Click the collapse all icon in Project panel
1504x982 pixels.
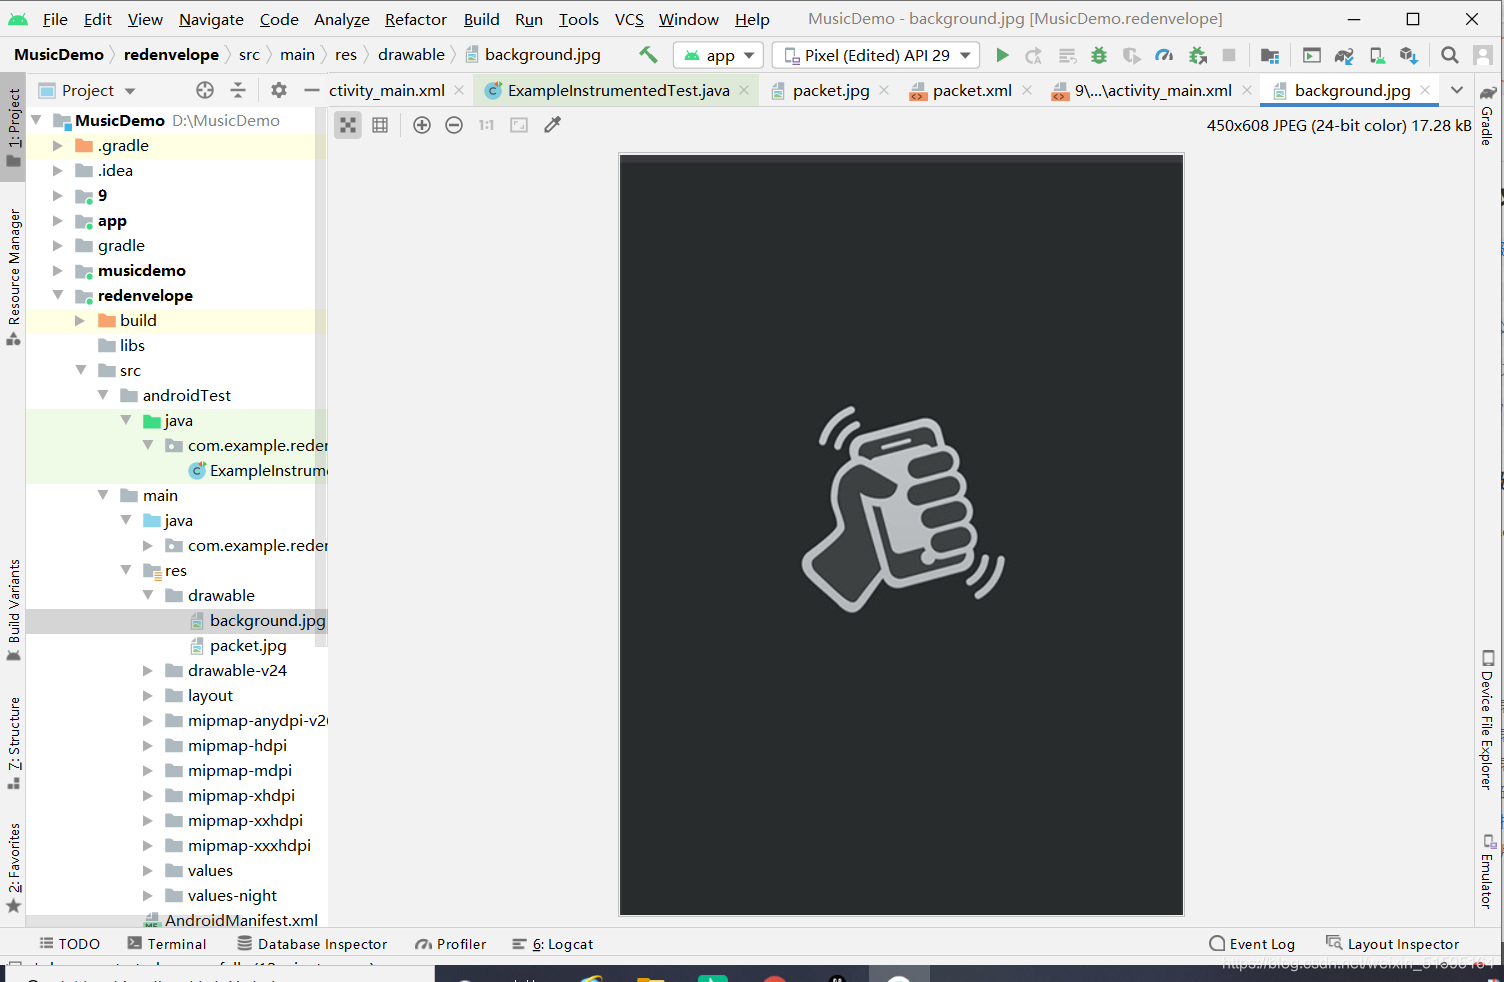click(238, 90)
